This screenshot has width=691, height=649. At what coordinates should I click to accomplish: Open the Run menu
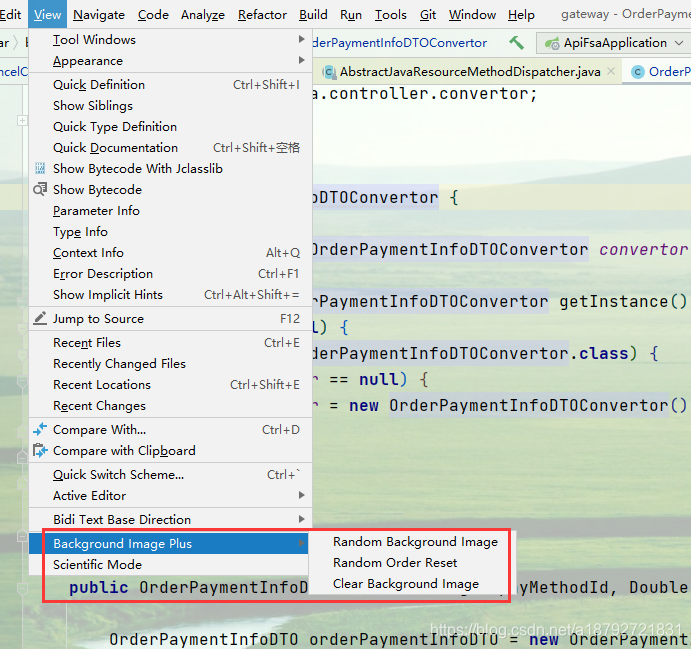351,15
